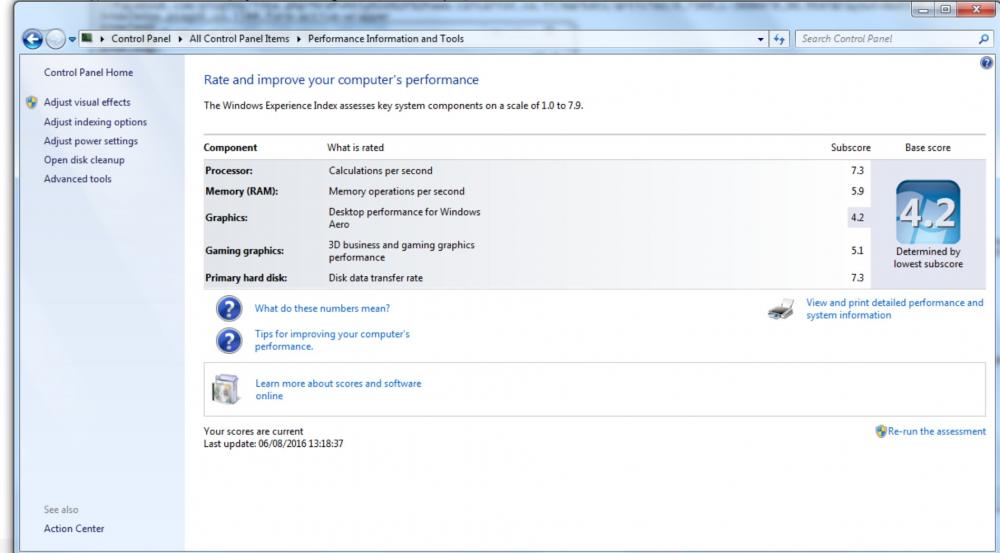Open address bar history dropdown arrow
The width and height of the screenshot is (1000, 553).
[x=760, y=39]
